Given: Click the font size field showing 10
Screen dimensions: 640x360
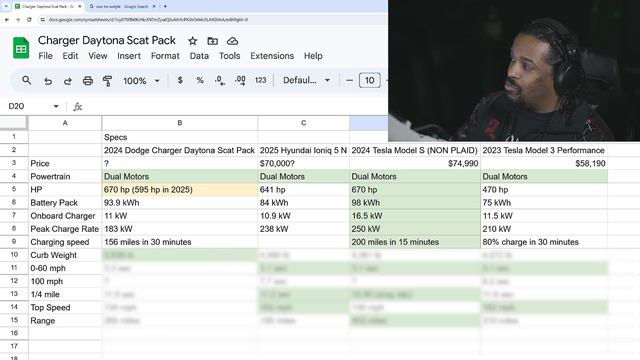Looking at the screenshot, I should coord(369,80).
